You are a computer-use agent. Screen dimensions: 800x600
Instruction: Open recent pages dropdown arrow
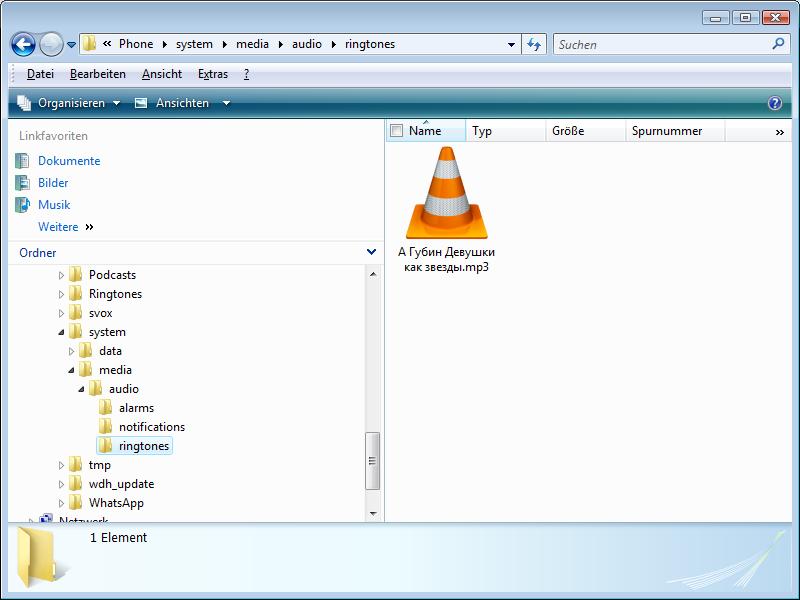(x=71, y=45)
